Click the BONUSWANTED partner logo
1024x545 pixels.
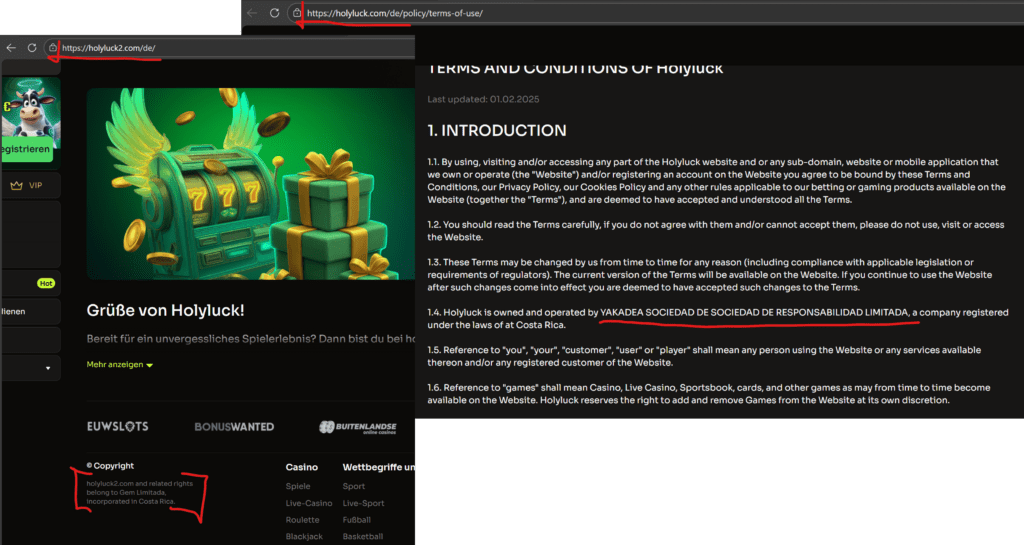tap(234, 427)
